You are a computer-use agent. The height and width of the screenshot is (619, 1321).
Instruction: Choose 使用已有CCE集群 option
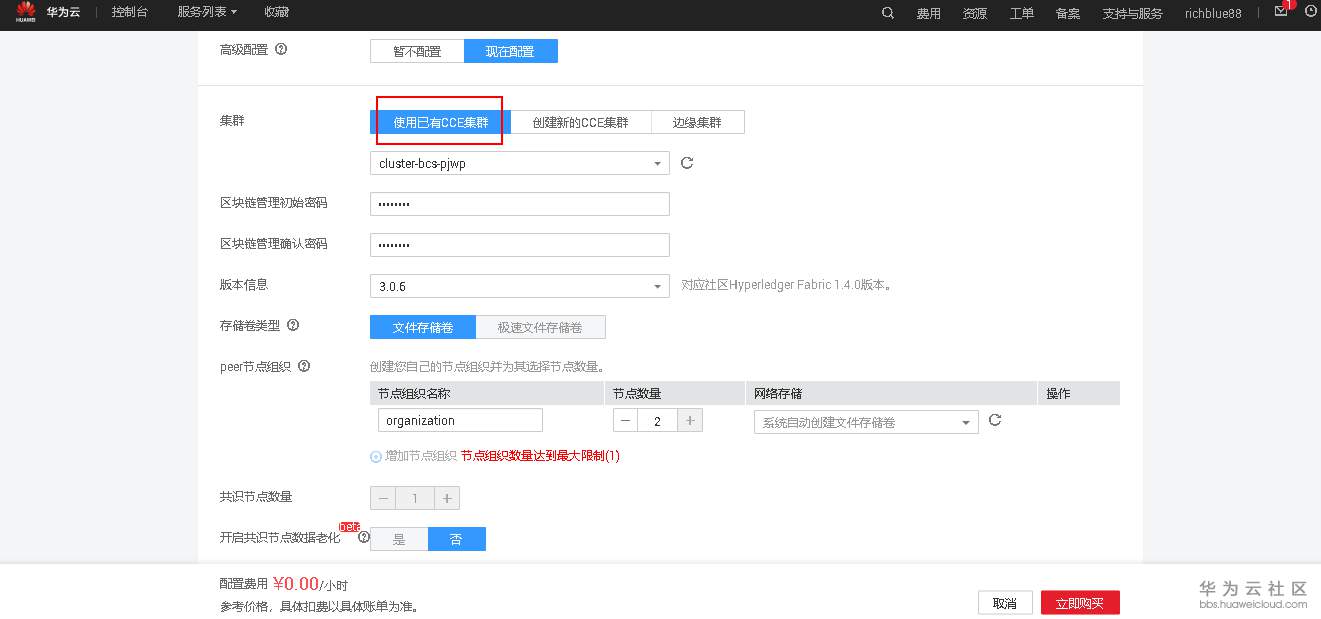(x=441, y=122)
